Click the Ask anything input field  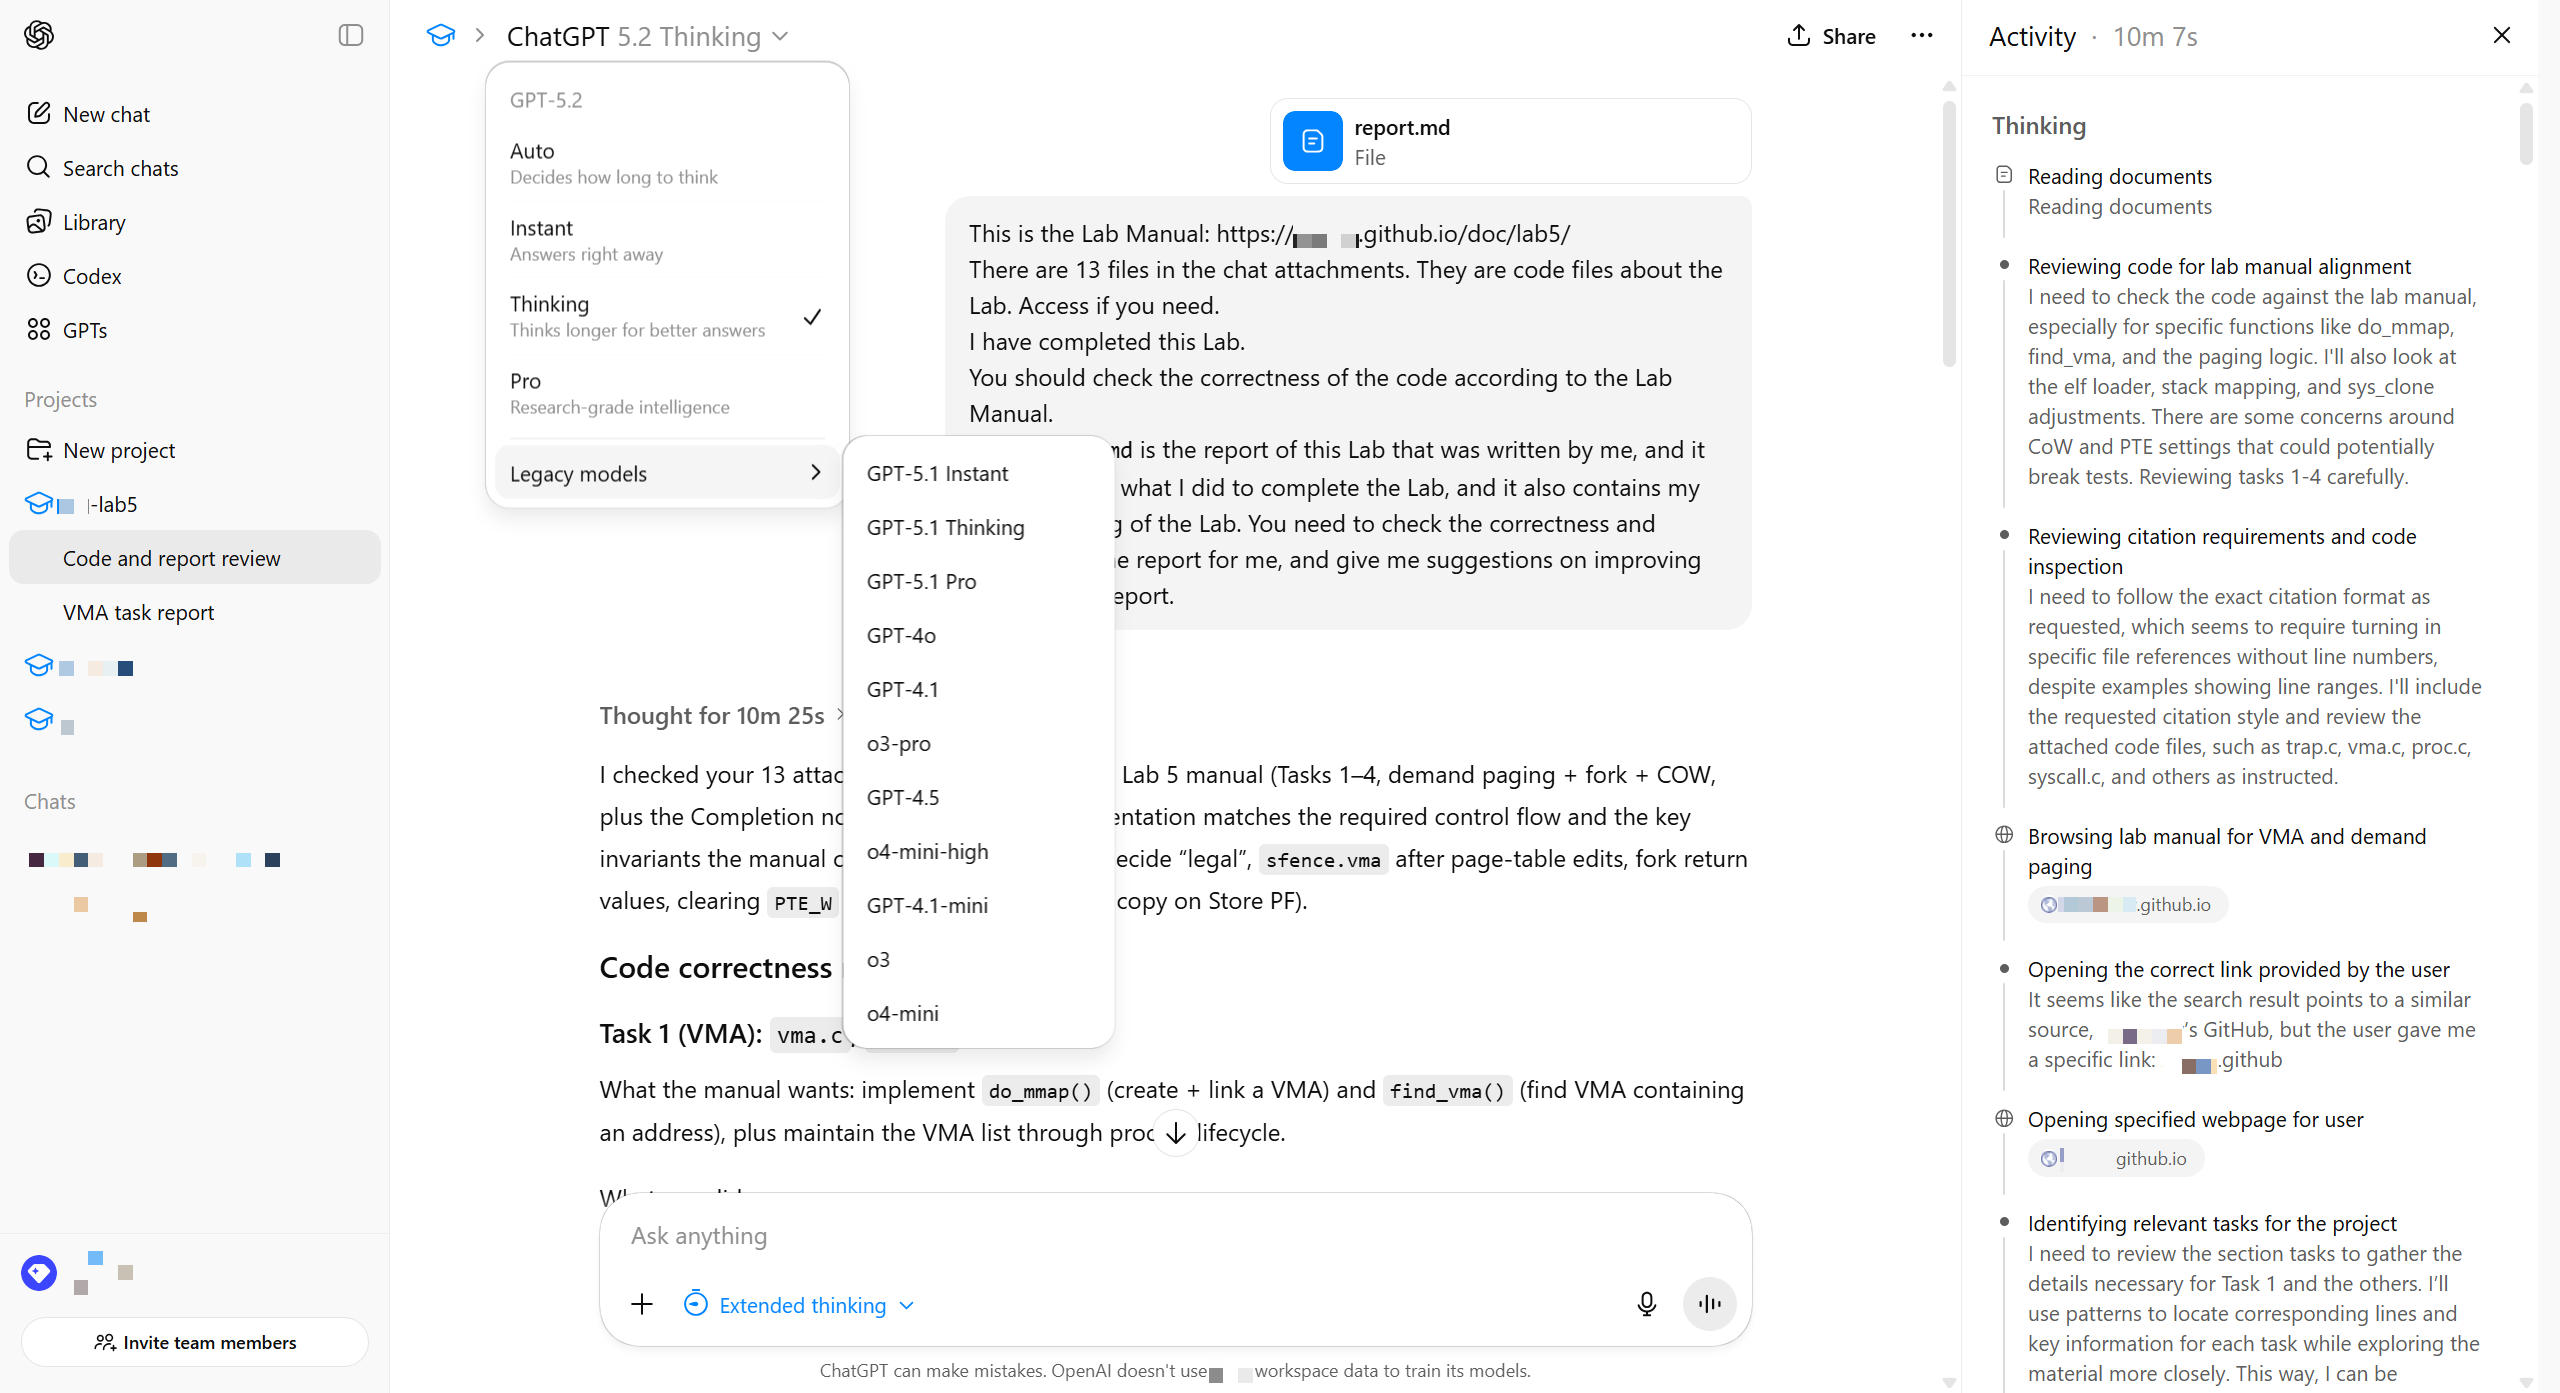(x=1174, y=1236)
